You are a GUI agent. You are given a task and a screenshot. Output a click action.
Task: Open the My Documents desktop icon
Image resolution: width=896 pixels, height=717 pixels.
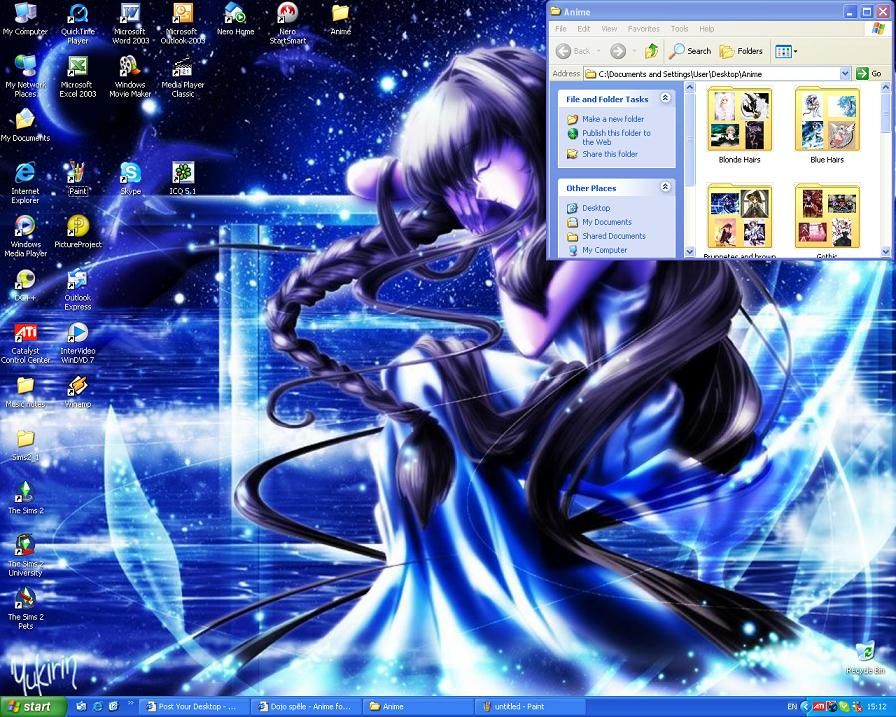pos(25,126)
